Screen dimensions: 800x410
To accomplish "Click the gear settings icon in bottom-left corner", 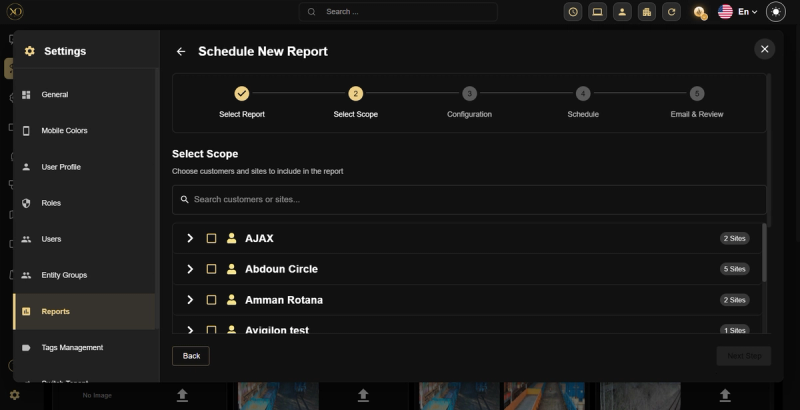I will click(x=14, y=395).
